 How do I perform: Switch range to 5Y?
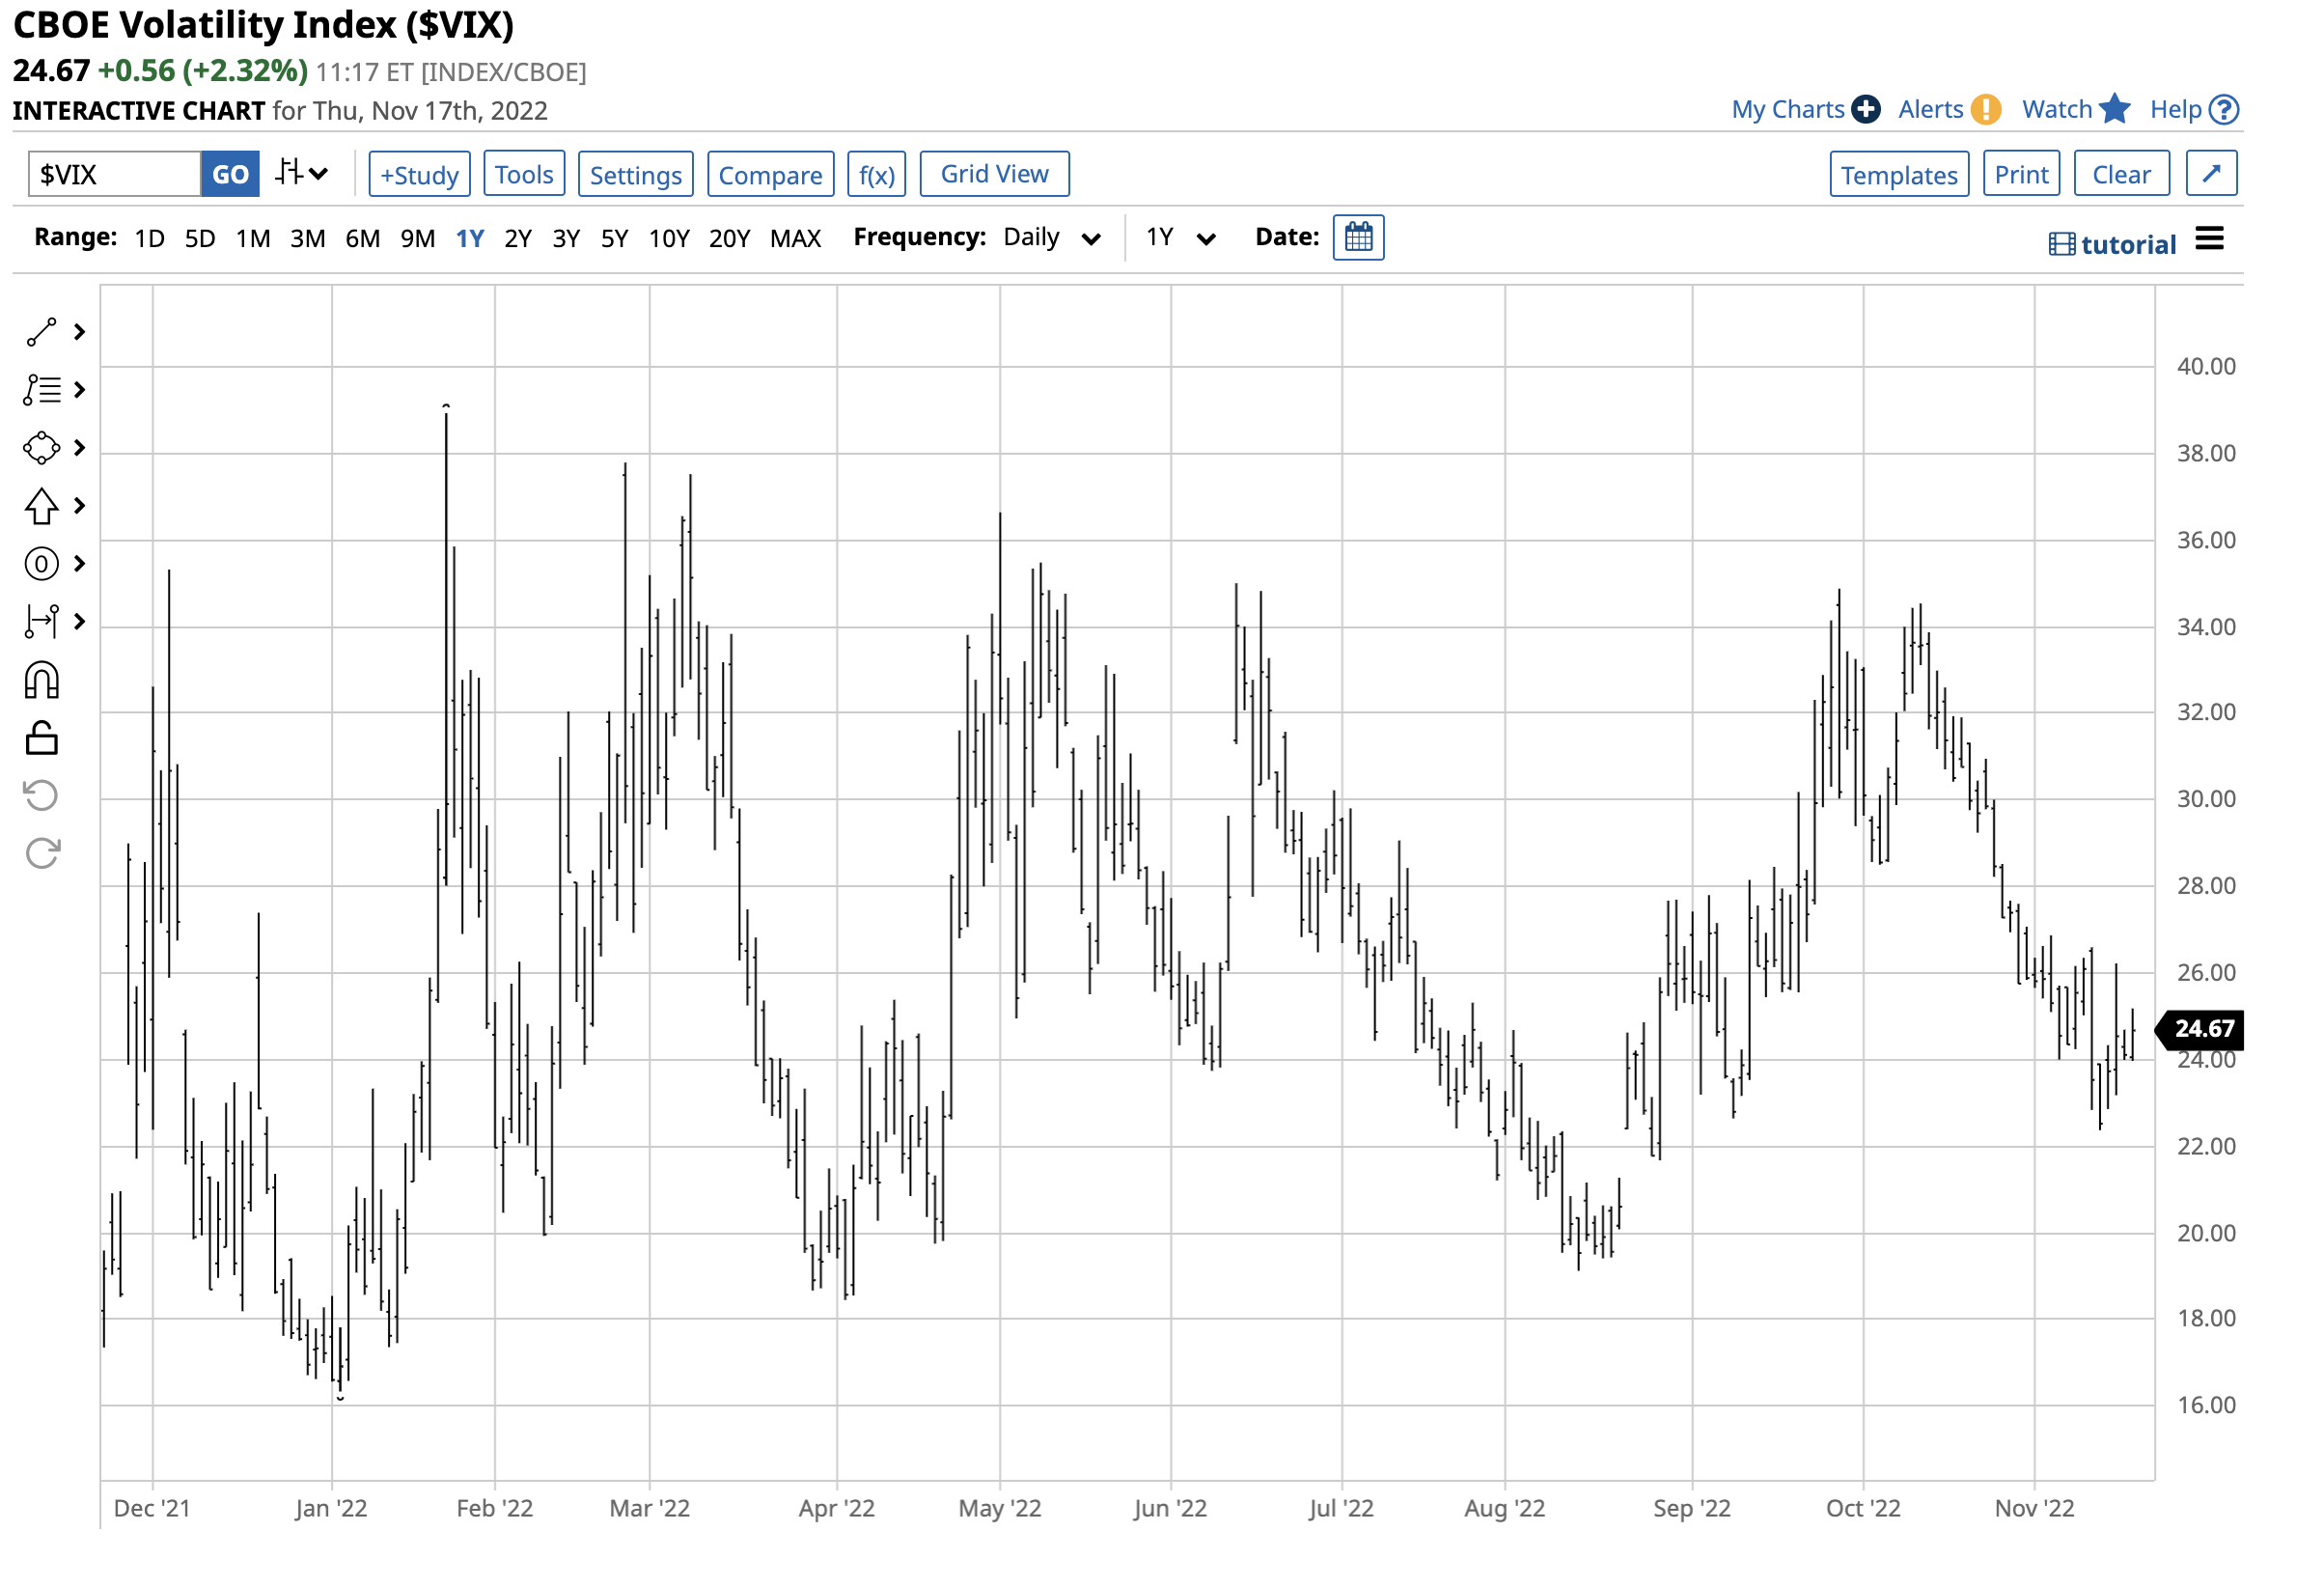(614, 238)
